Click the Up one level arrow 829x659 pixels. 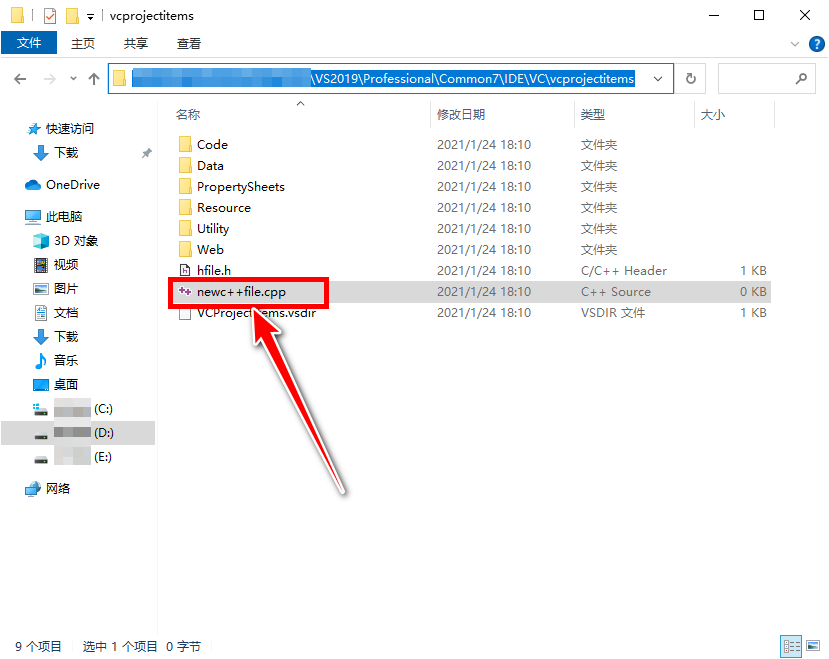94,79
